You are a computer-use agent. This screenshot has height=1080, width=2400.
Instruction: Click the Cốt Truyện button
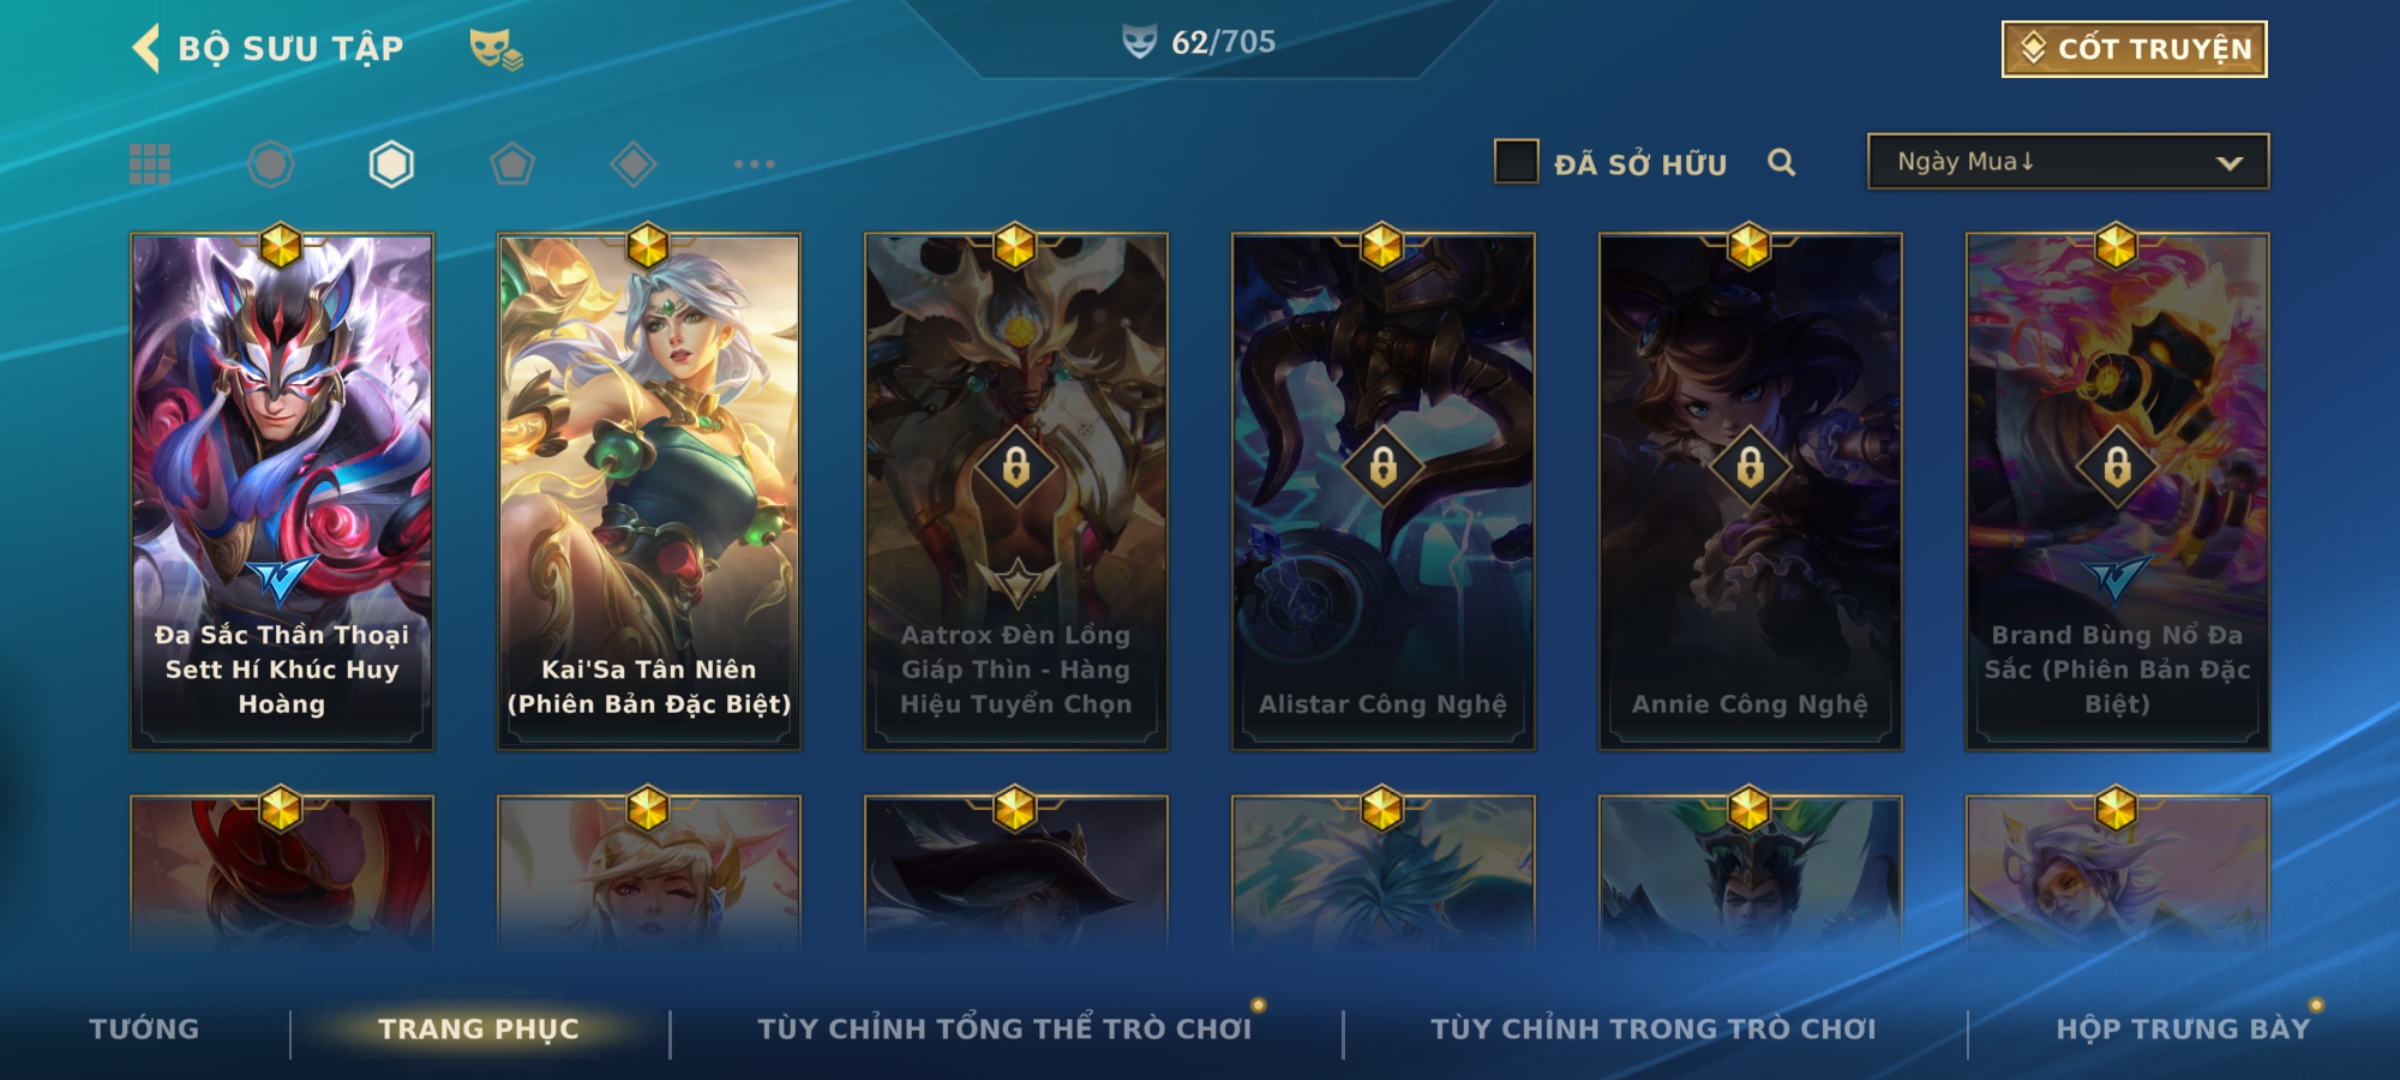click(2134, 49)
